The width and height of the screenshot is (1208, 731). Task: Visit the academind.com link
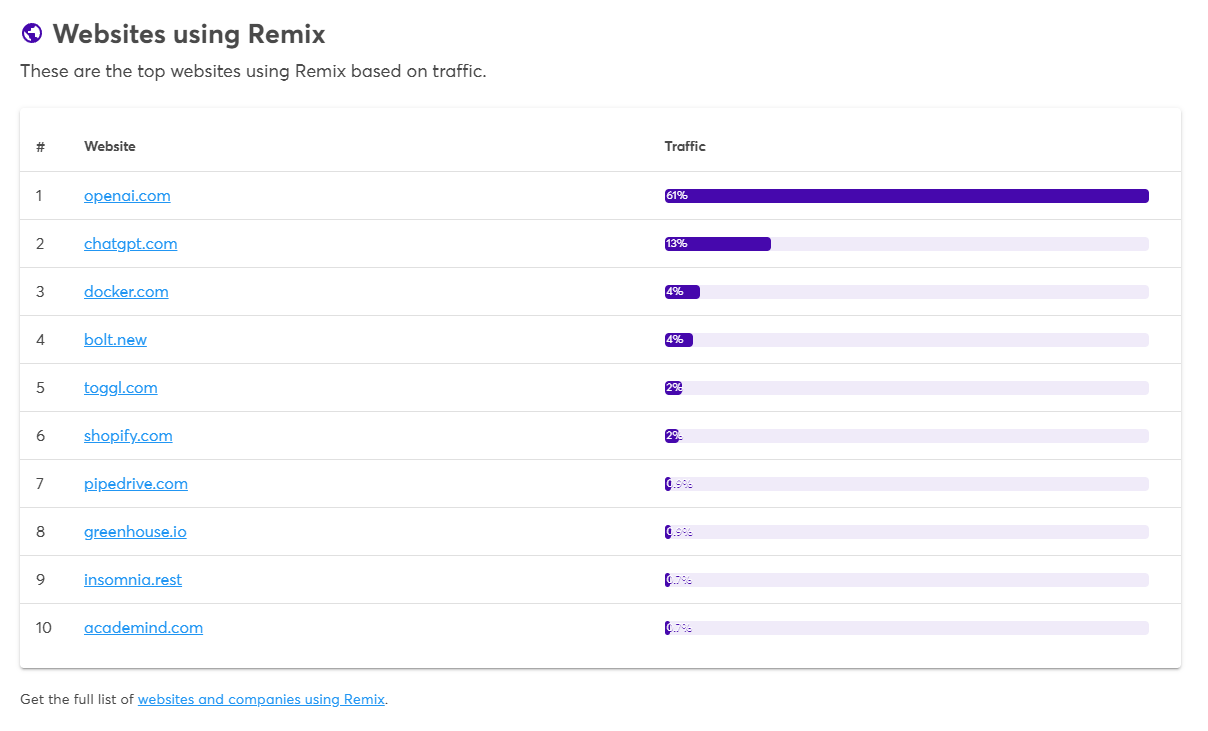click(143, 628)
